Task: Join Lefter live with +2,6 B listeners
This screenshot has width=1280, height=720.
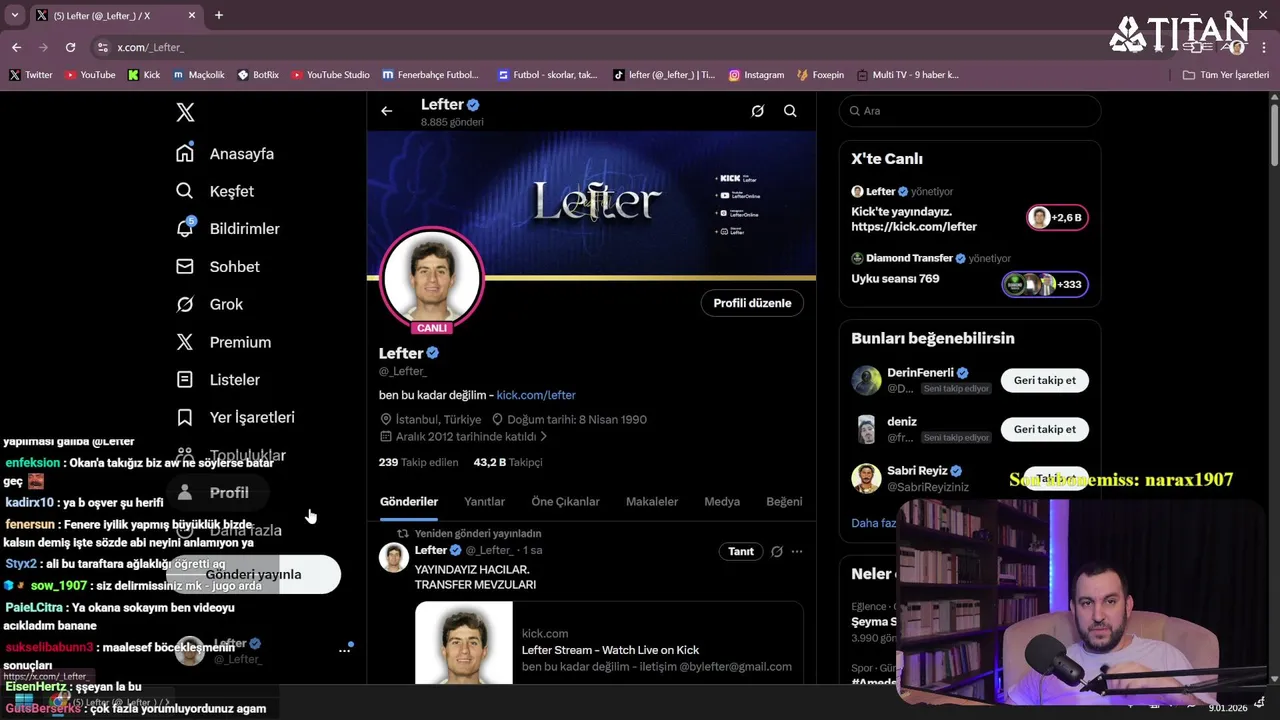Action: (1057, 217)
